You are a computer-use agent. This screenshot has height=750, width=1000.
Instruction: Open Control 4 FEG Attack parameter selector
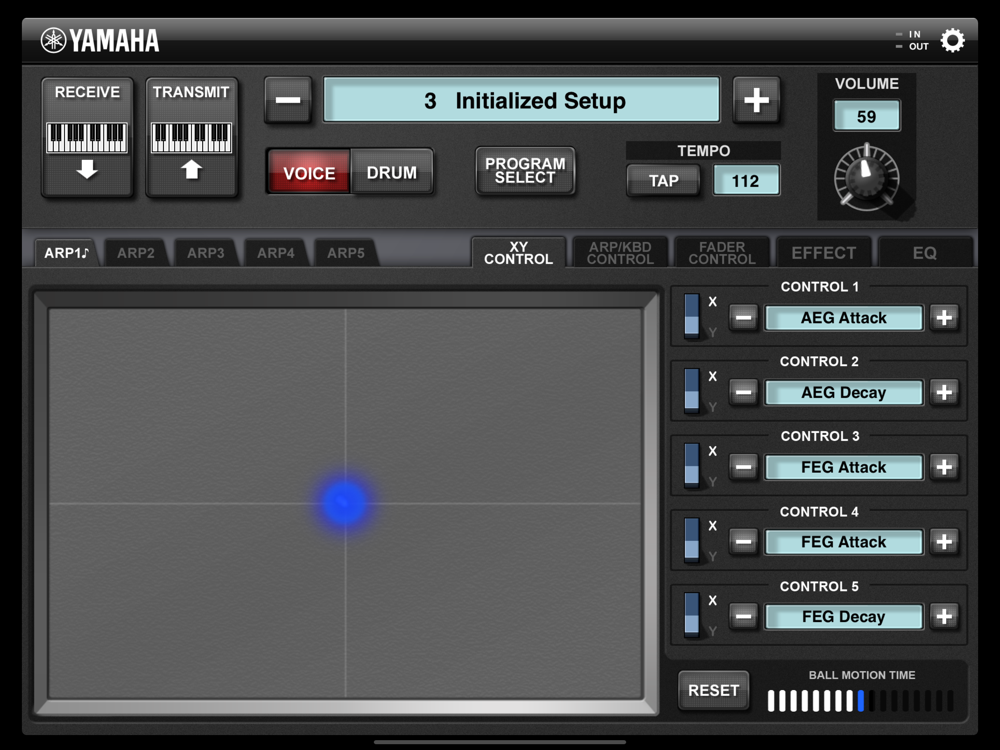[844, 541]
